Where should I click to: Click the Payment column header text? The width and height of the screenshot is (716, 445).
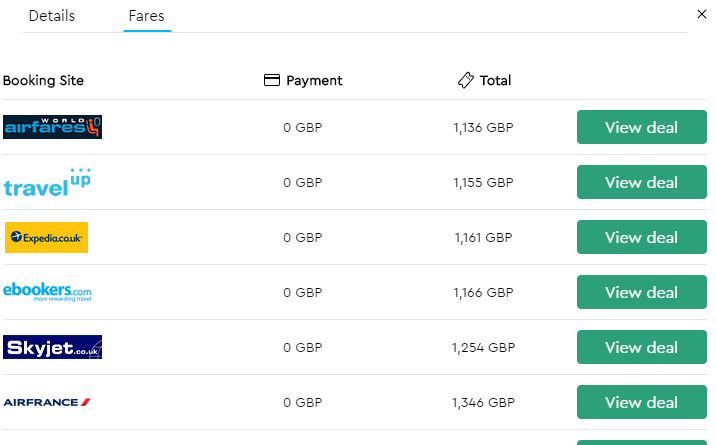pos(314,80)
